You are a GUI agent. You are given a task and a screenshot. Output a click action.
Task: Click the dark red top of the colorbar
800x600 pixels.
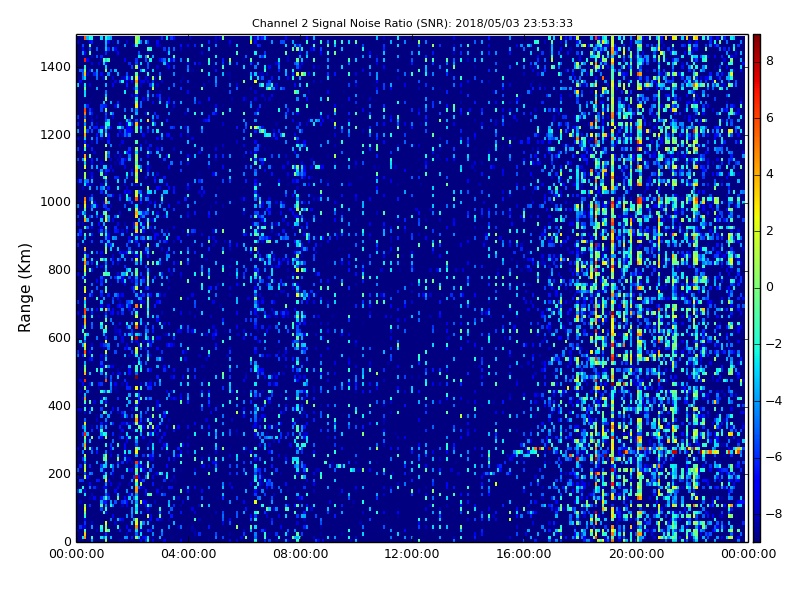click(x=757, y=41)
